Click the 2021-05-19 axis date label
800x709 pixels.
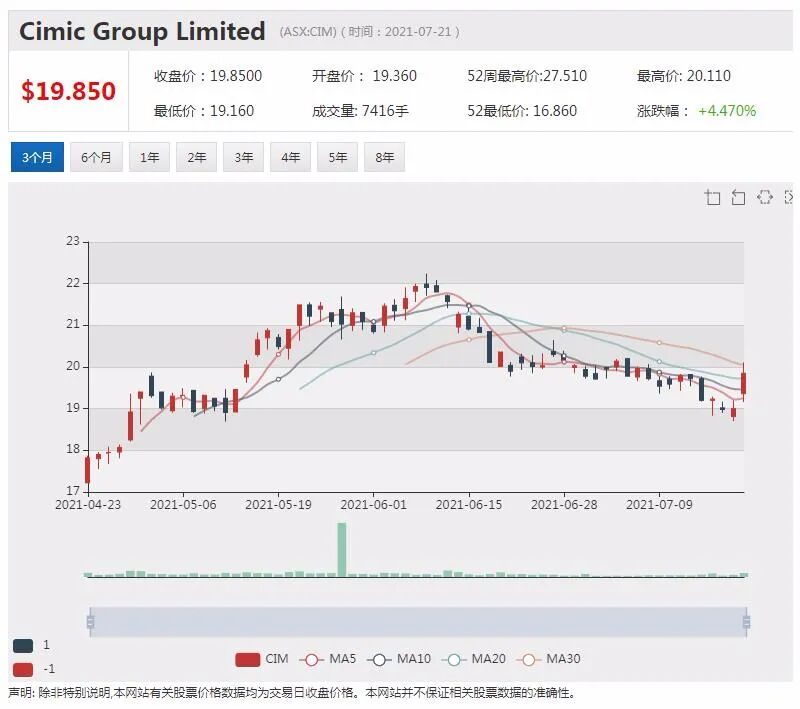tap(278, 504)
